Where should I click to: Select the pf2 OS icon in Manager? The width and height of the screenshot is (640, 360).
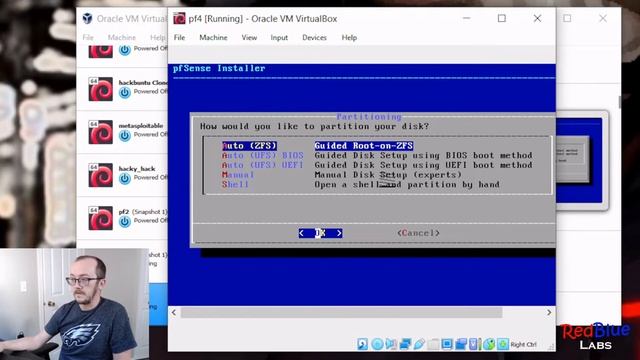pyautogui.click(x=100, y=218)
